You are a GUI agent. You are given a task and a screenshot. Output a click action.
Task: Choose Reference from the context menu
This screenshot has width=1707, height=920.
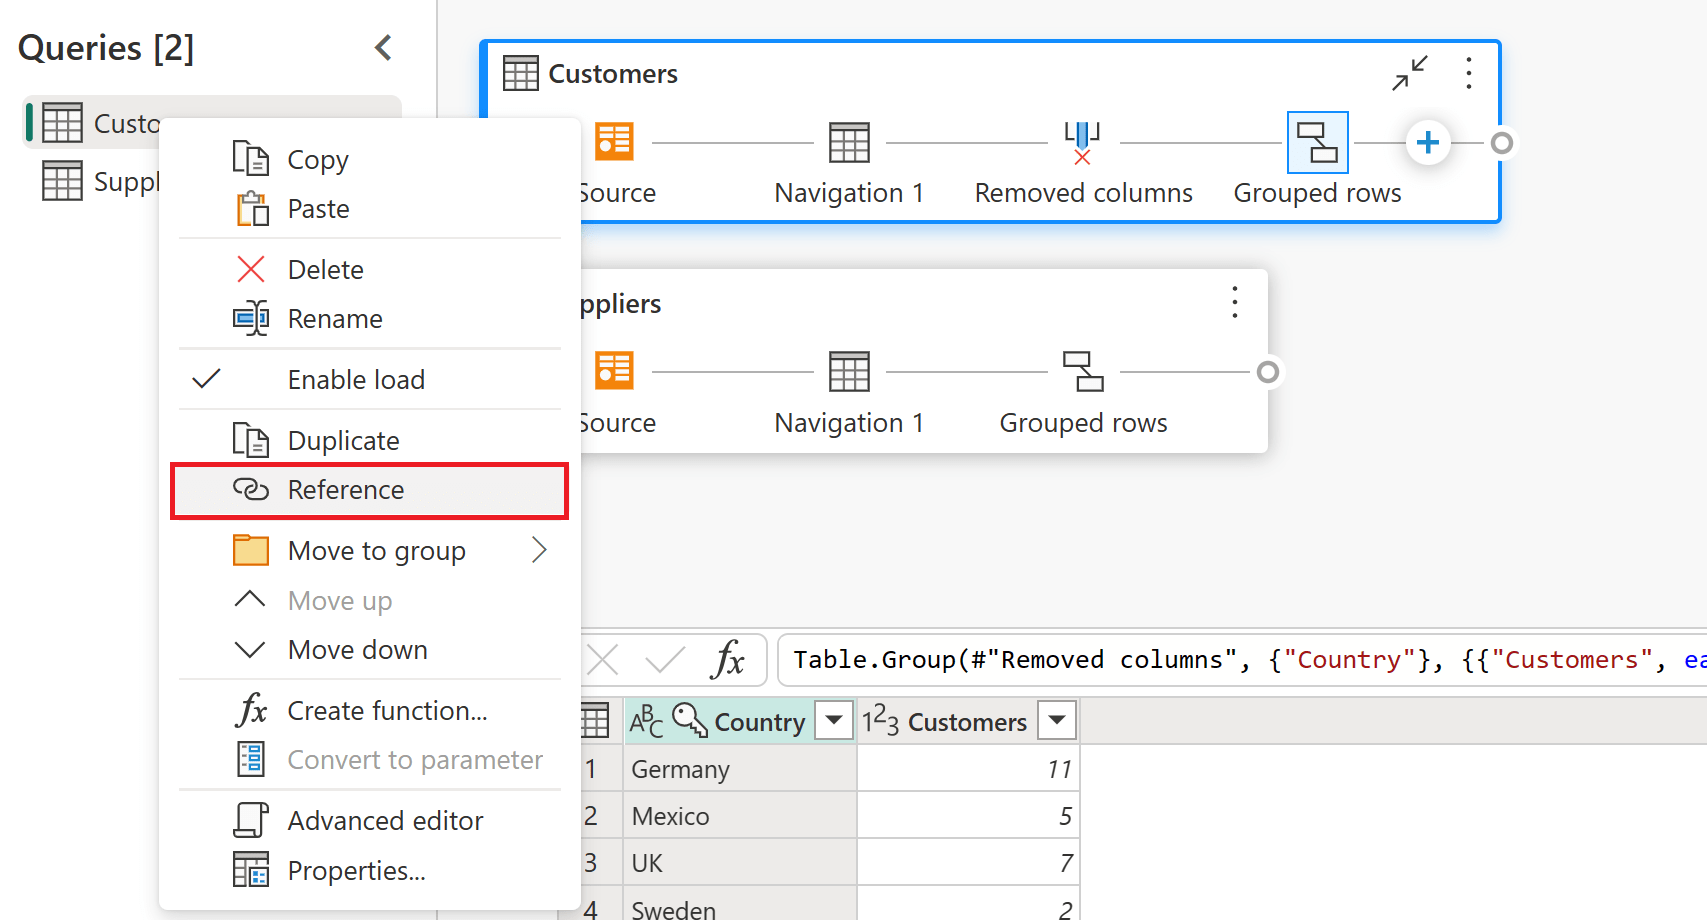click(x=346, y=490)
